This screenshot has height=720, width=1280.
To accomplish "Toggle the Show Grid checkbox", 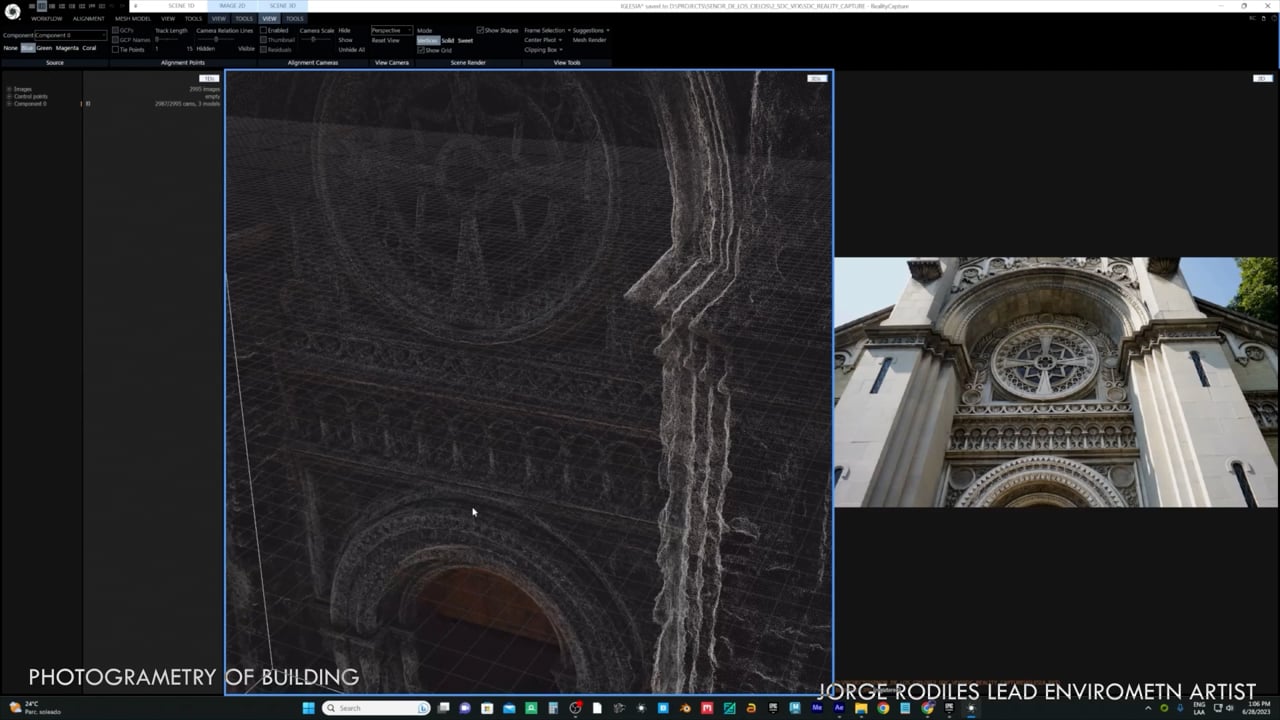I will [x=421, y=50].
